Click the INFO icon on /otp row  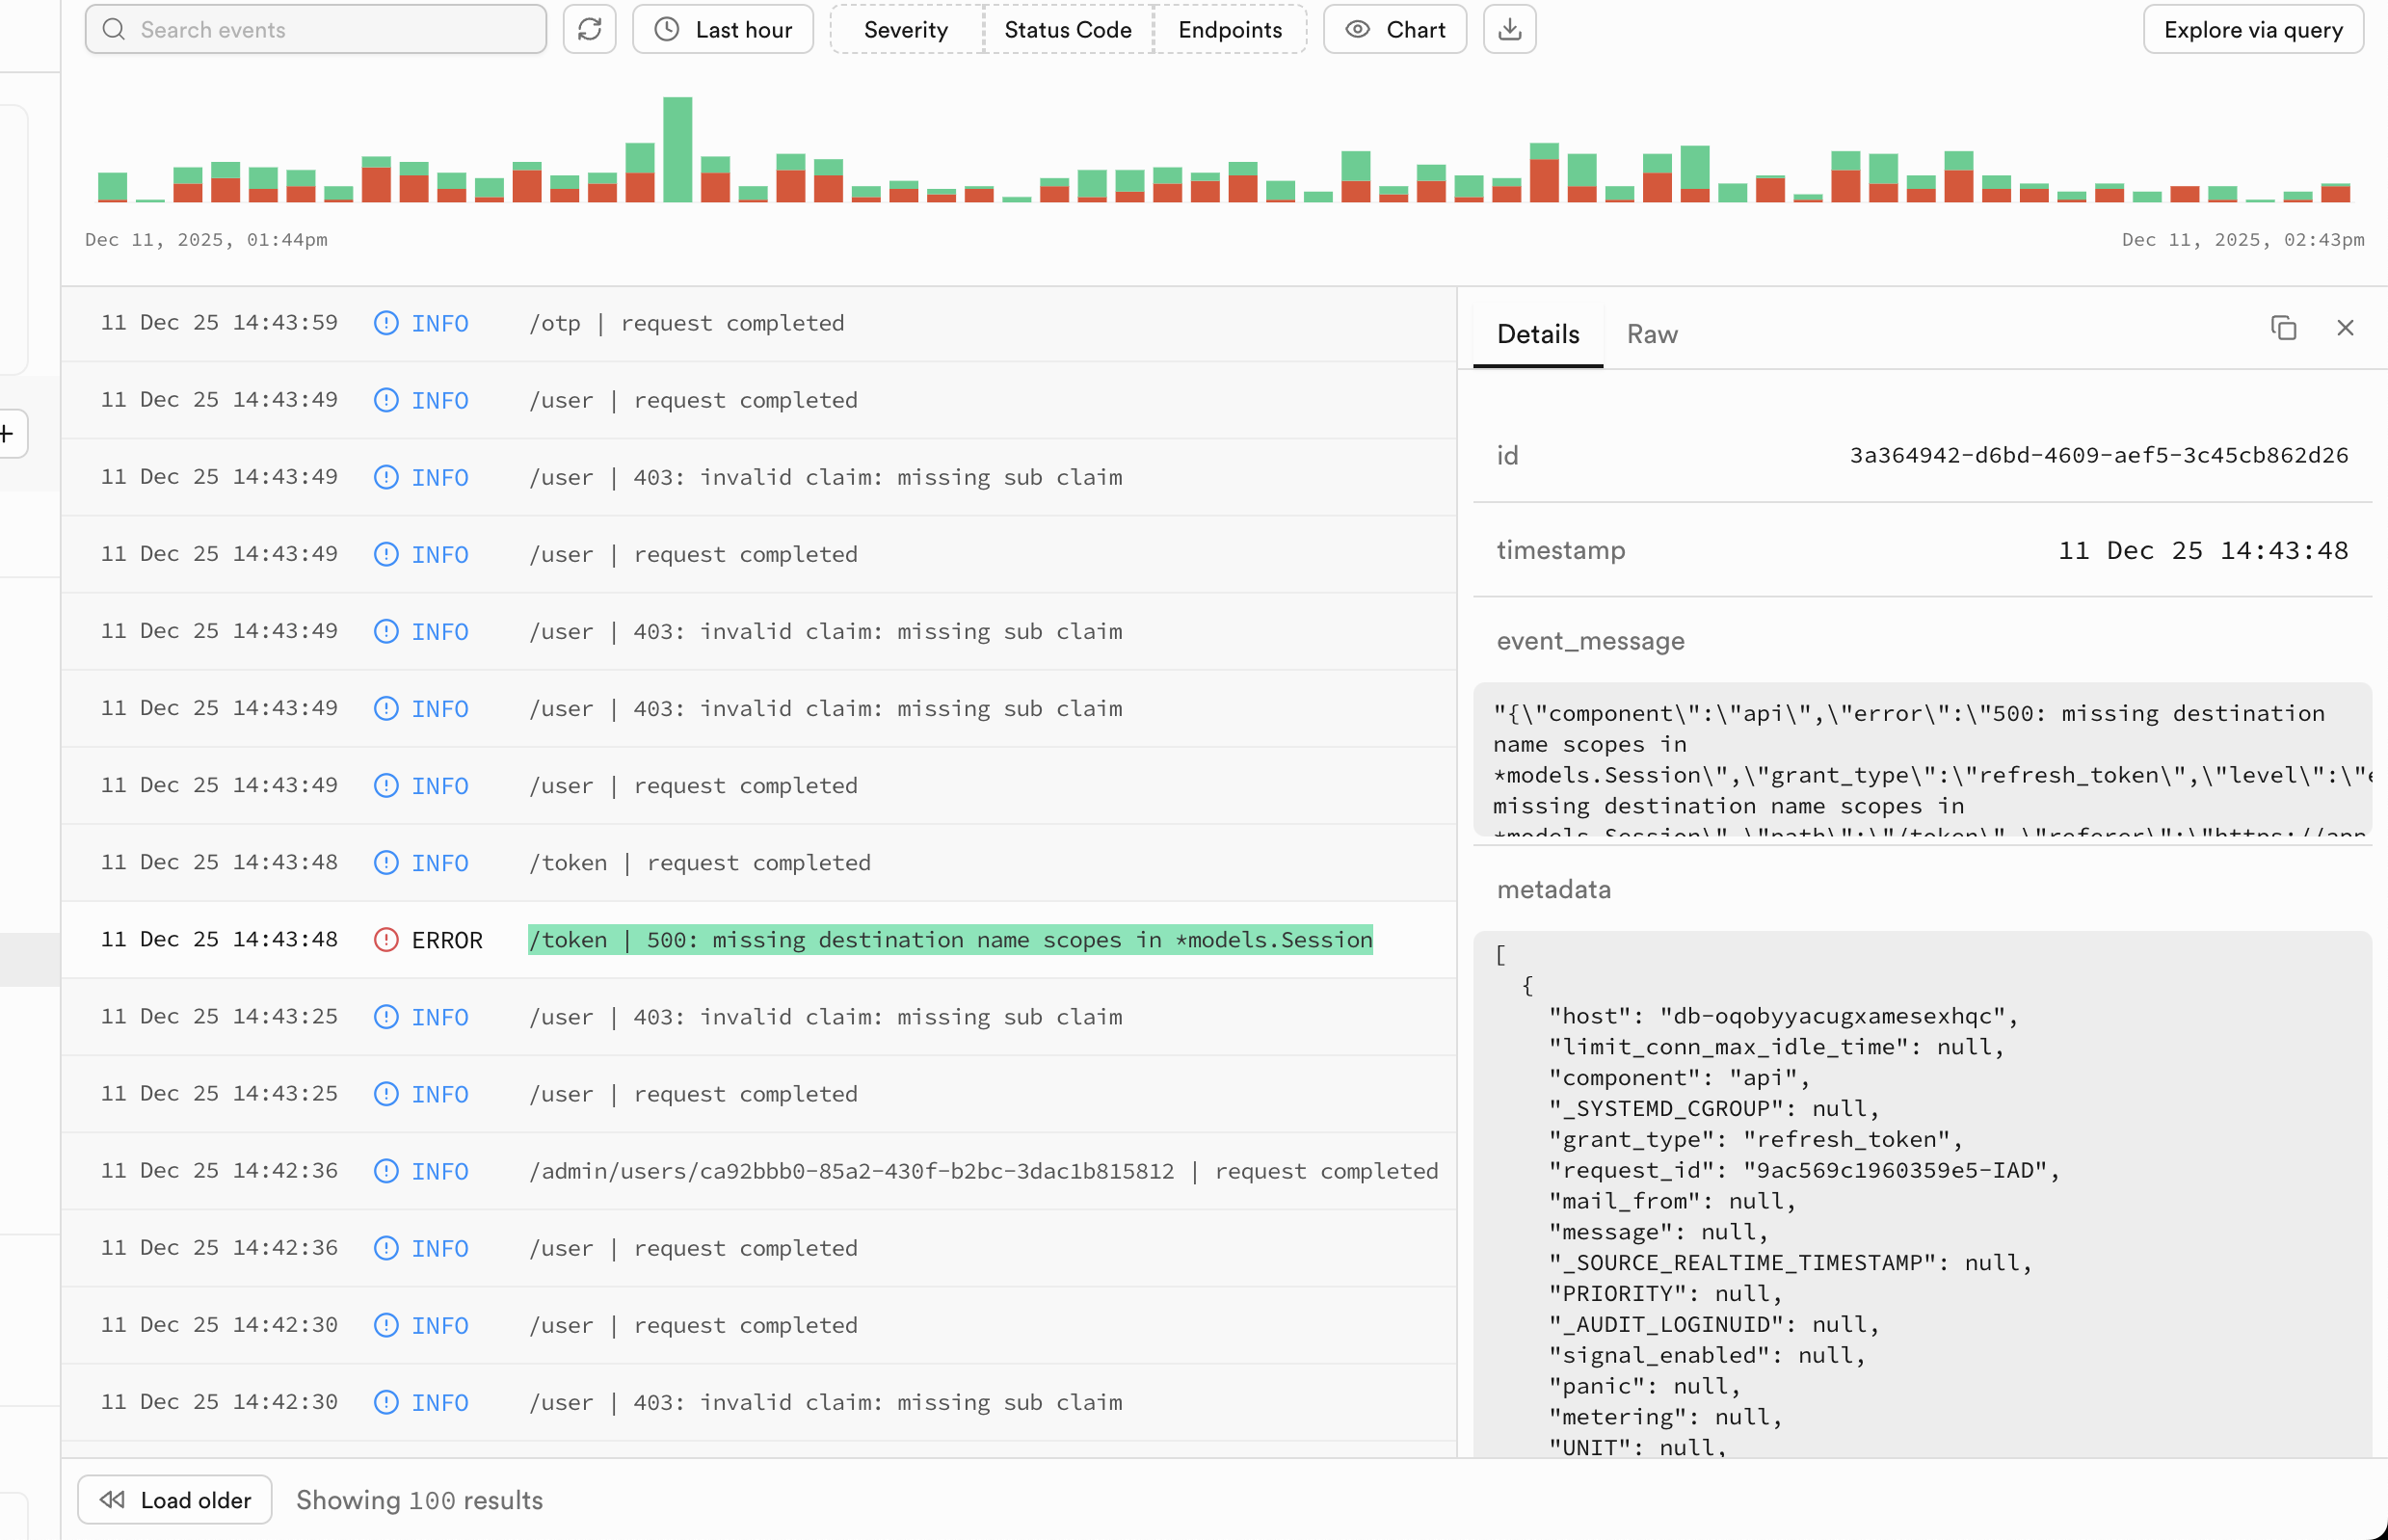(x=386, y=323)
